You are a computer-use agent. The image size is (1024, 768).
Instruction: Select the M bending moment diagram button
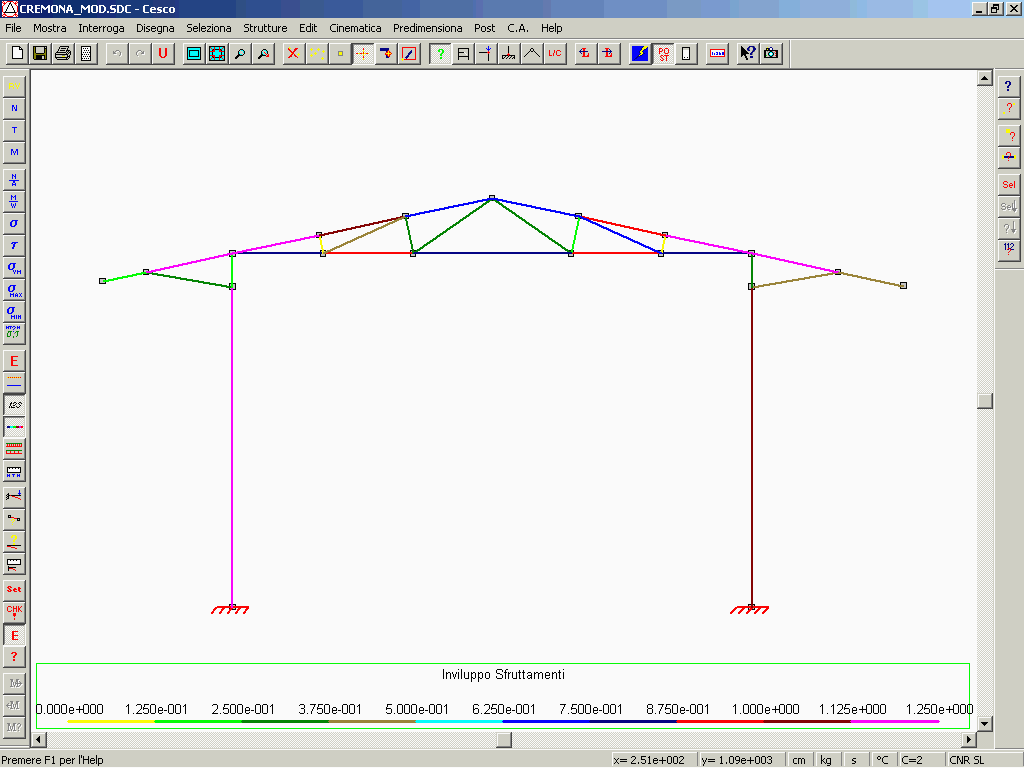click(14, 152)
